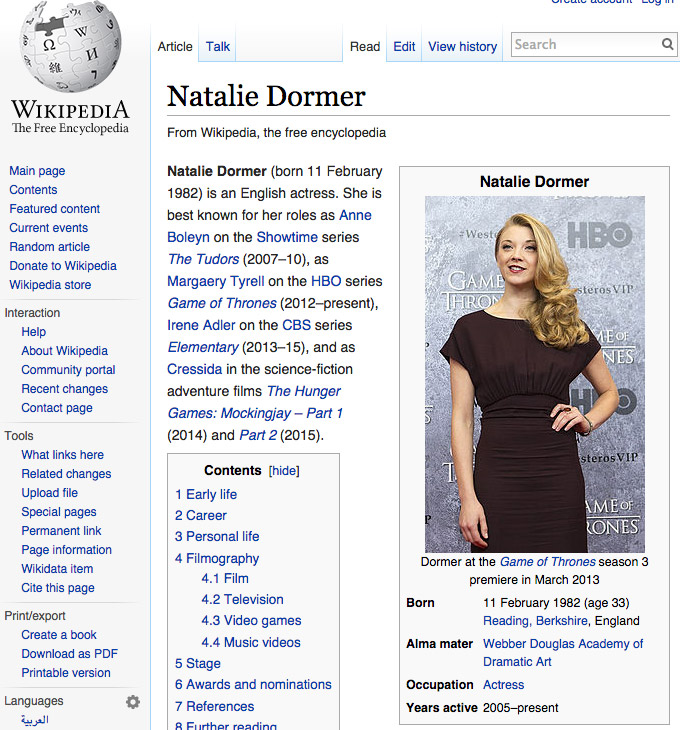
Task: Collapse the Tools sidebar heading
Action: [x=19, y=436]
